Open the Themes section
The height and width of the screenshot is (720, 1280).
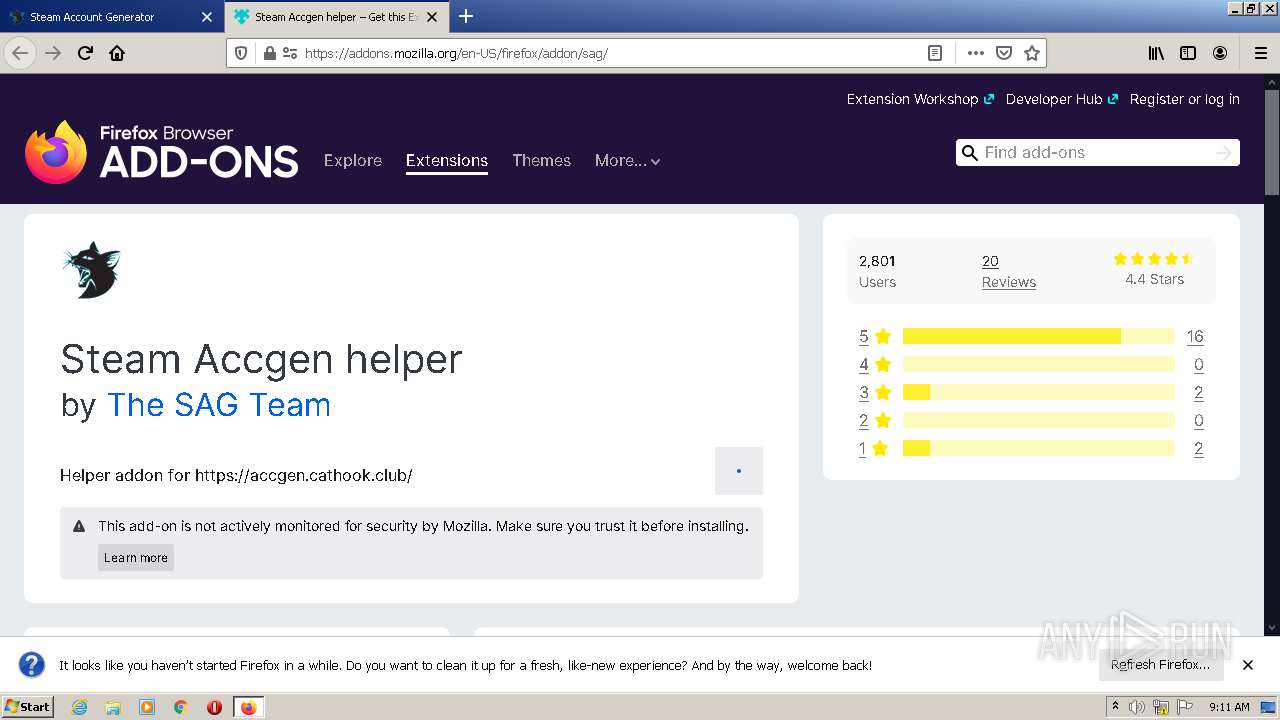tap(541, 160)
